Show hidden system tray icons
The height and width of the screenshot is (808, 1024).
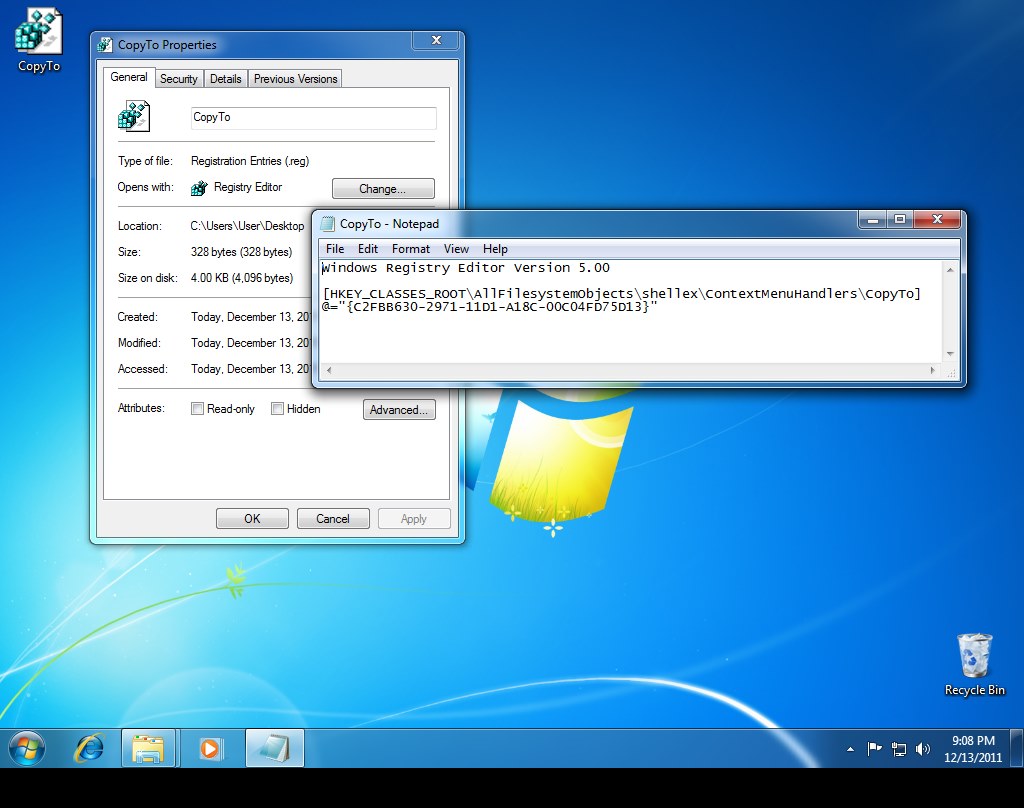point(850,749)
